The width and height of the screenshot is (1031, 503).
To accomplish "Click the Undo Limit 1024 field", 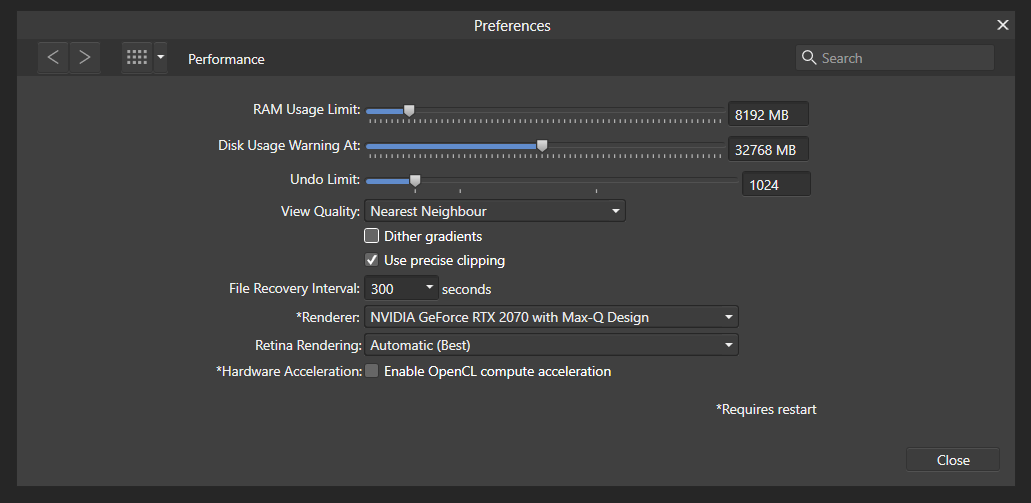I will click(777, 184).
